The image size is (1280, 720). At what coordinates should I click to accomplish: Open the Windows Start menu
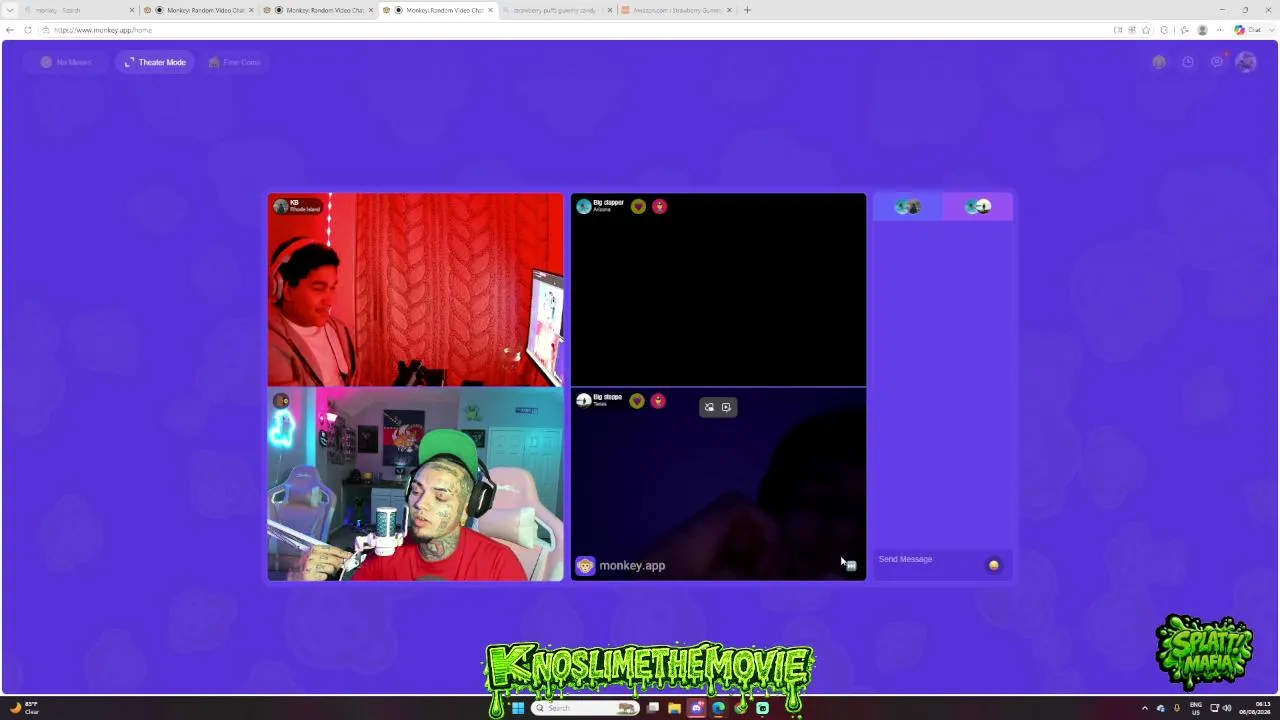click(x=518, y=708)
